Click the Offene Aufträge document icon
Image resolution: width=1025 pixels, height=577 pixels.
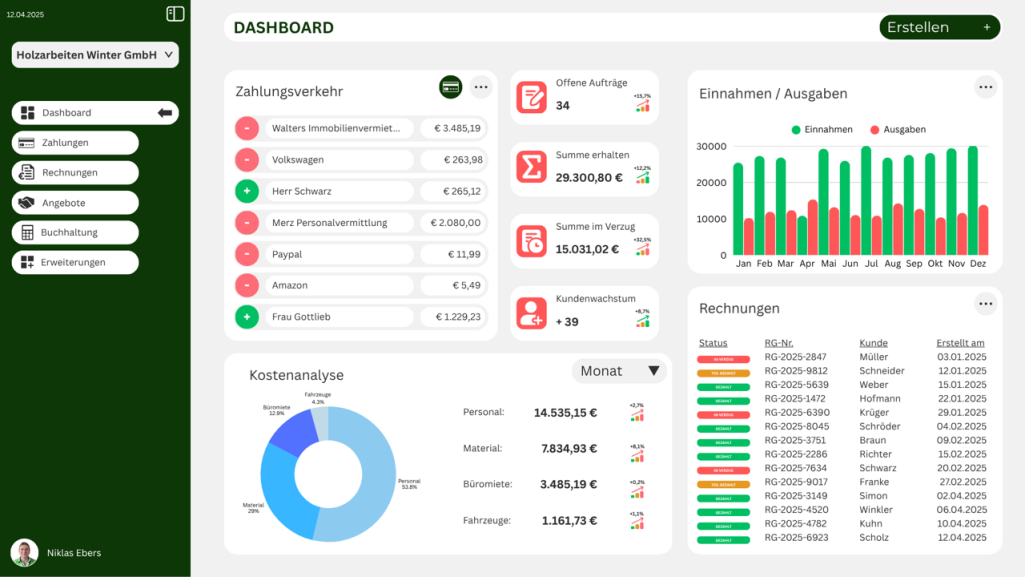(531, 97)
